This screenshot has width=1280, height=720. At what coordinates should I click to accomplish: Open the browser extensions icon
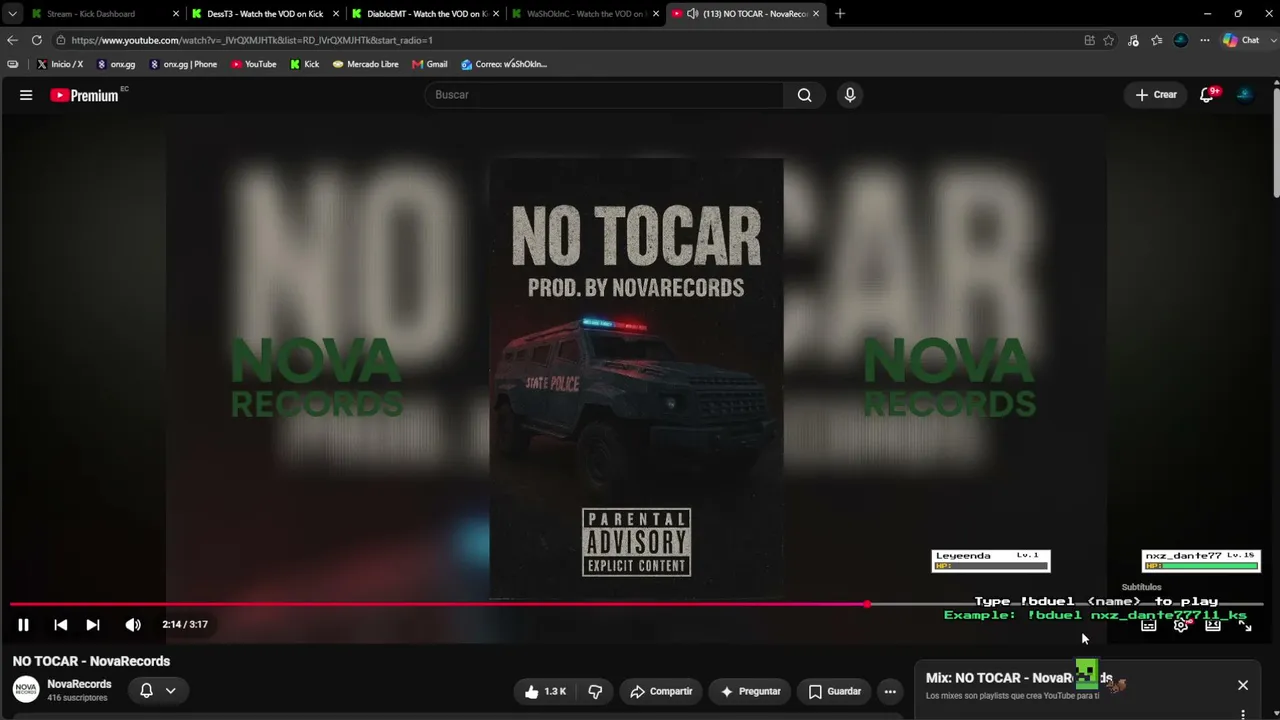(1133, 40)
